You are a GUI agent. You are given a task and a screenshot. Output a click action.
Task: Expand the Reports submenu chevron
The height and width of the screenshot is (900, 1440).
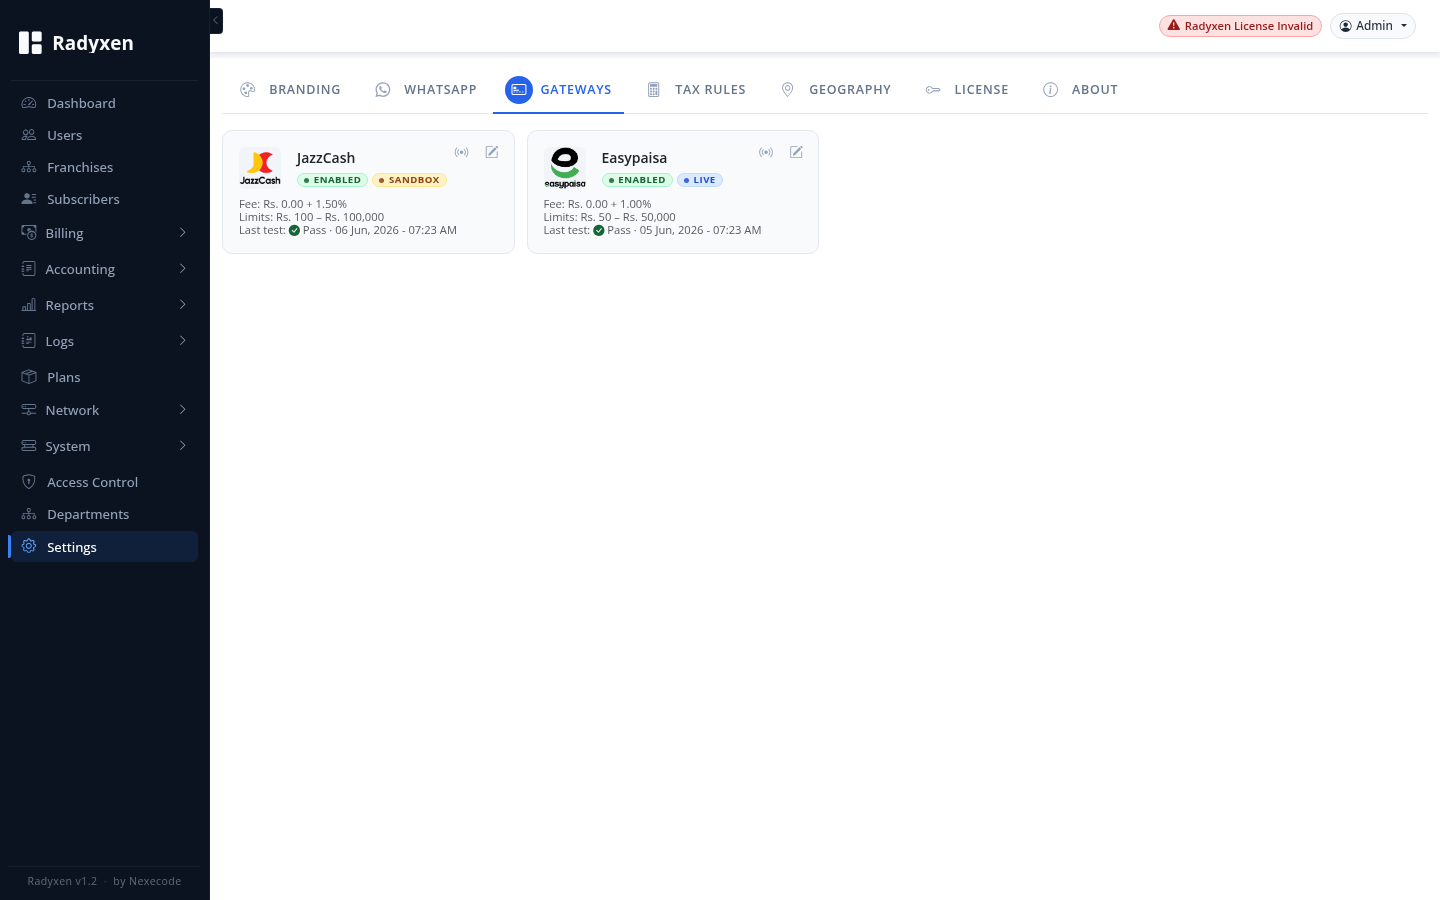point(183,304)
